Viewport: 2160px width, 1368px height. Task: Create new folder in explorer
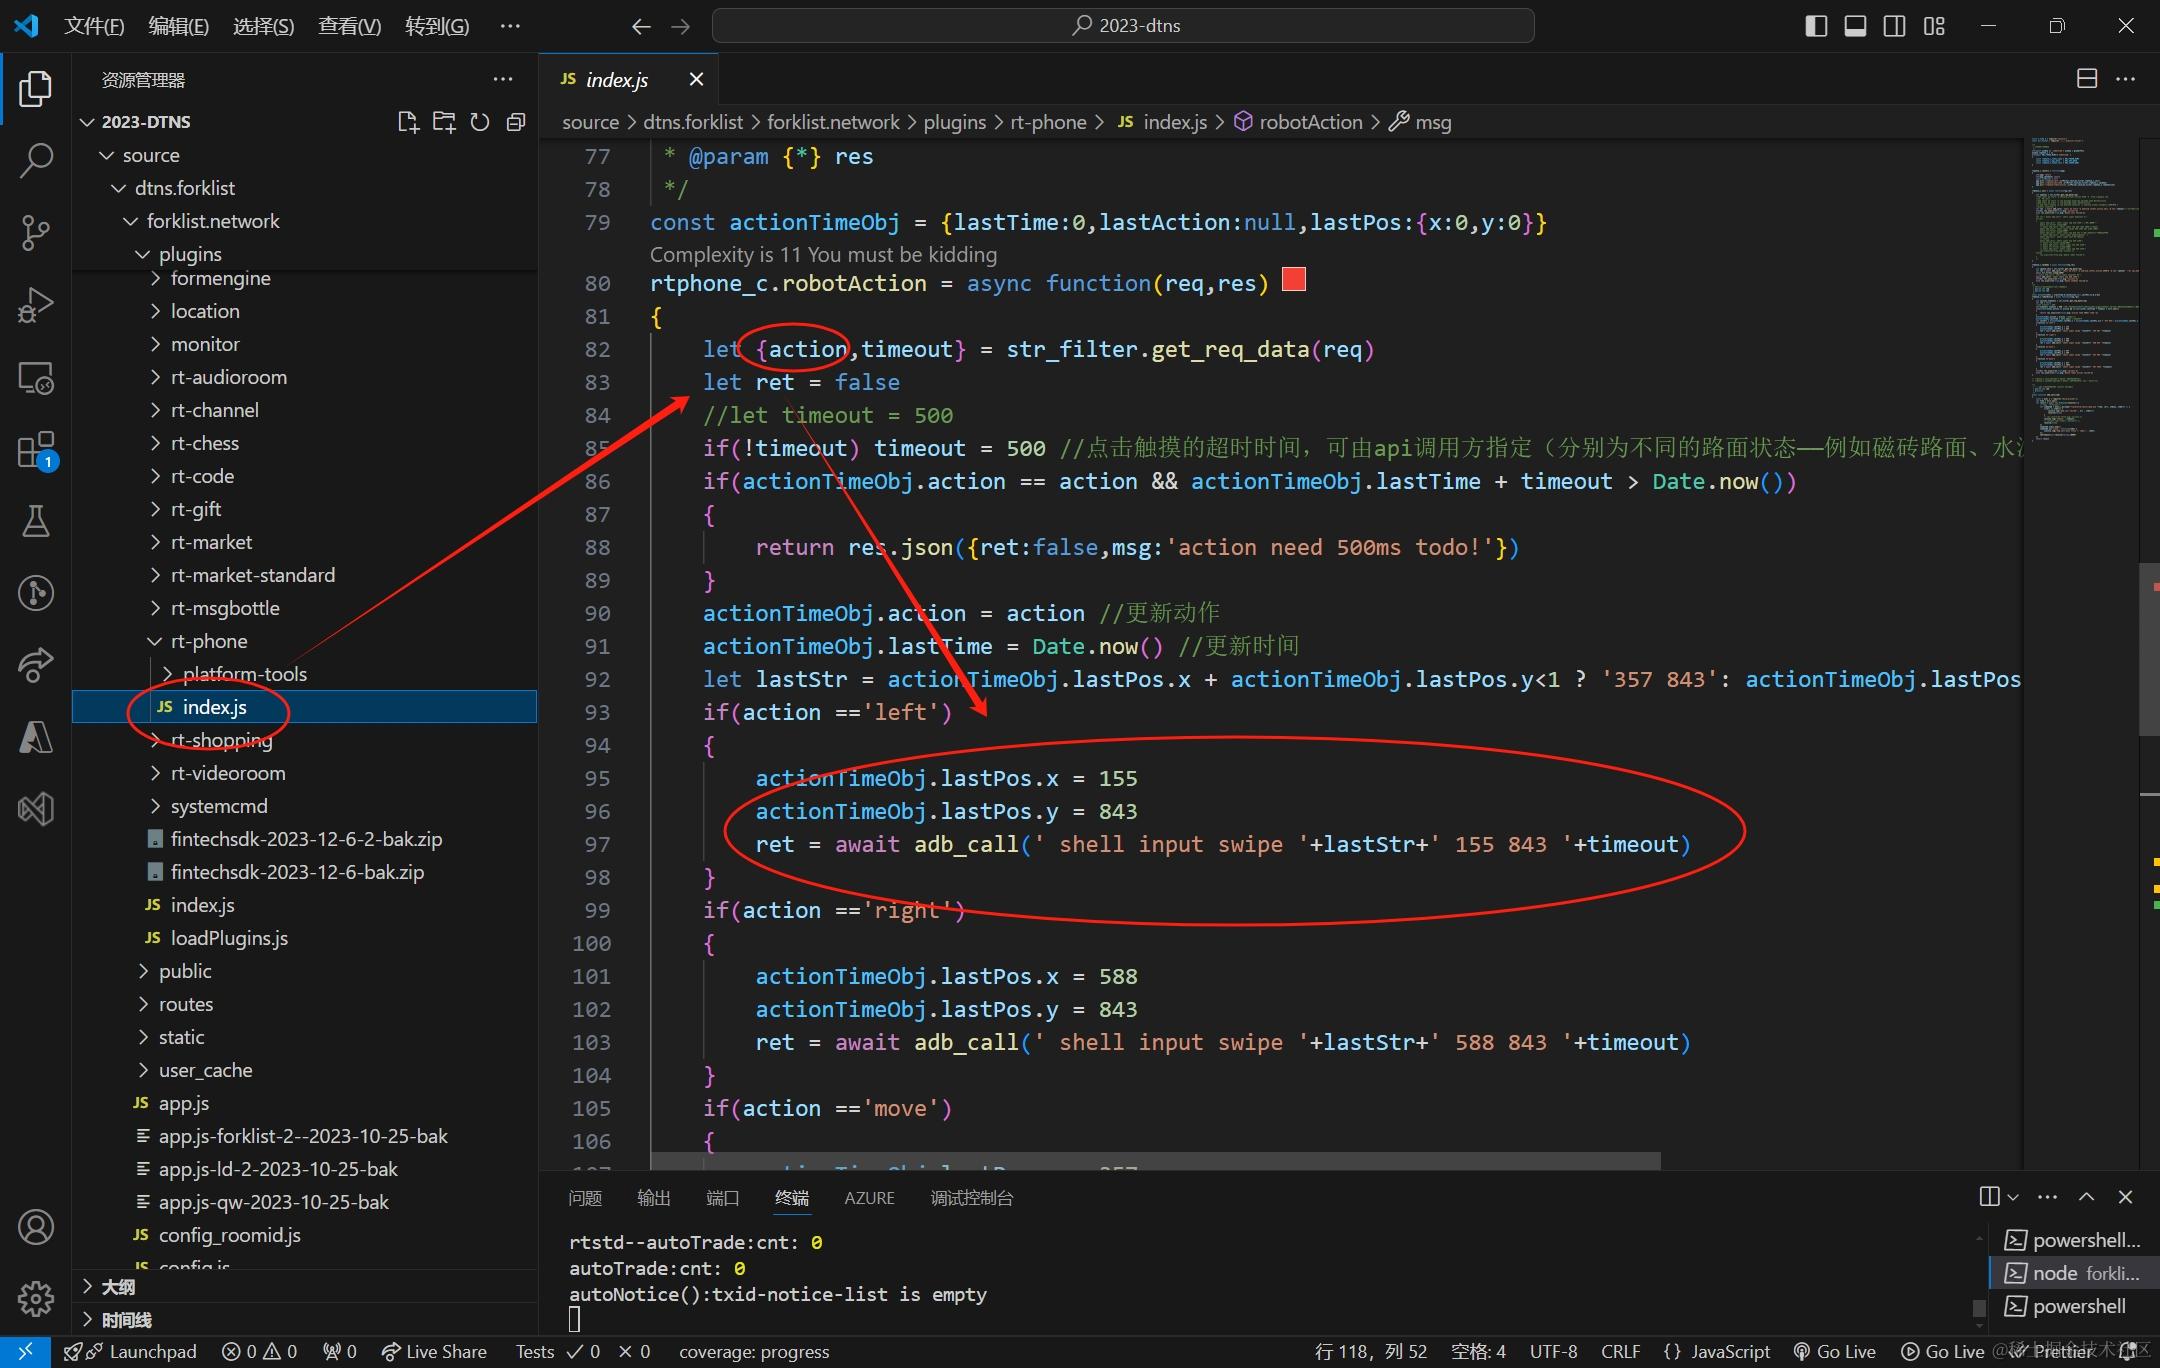click(x=444, y=122)
